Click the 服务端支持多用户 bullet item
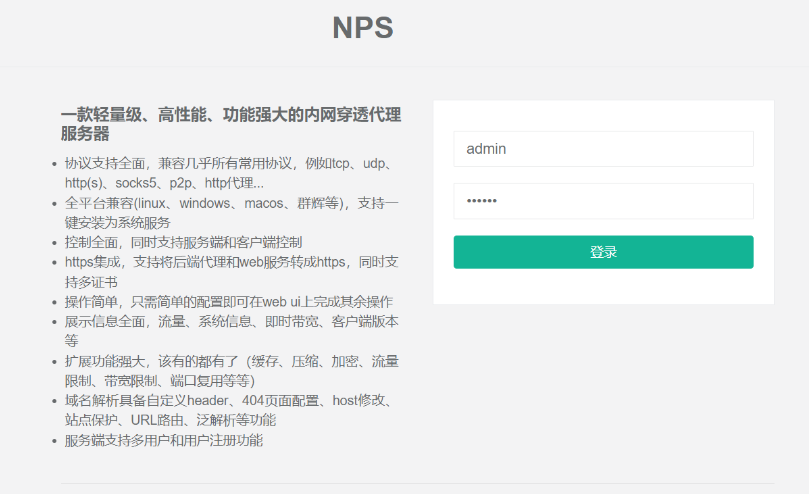Screen dimensions: 811x494 tap(163, 440)
